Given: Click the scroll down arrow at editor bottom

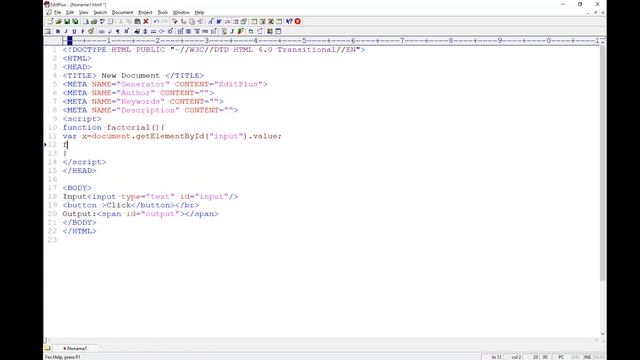Looking at the screenshot, I should point(602,333).
